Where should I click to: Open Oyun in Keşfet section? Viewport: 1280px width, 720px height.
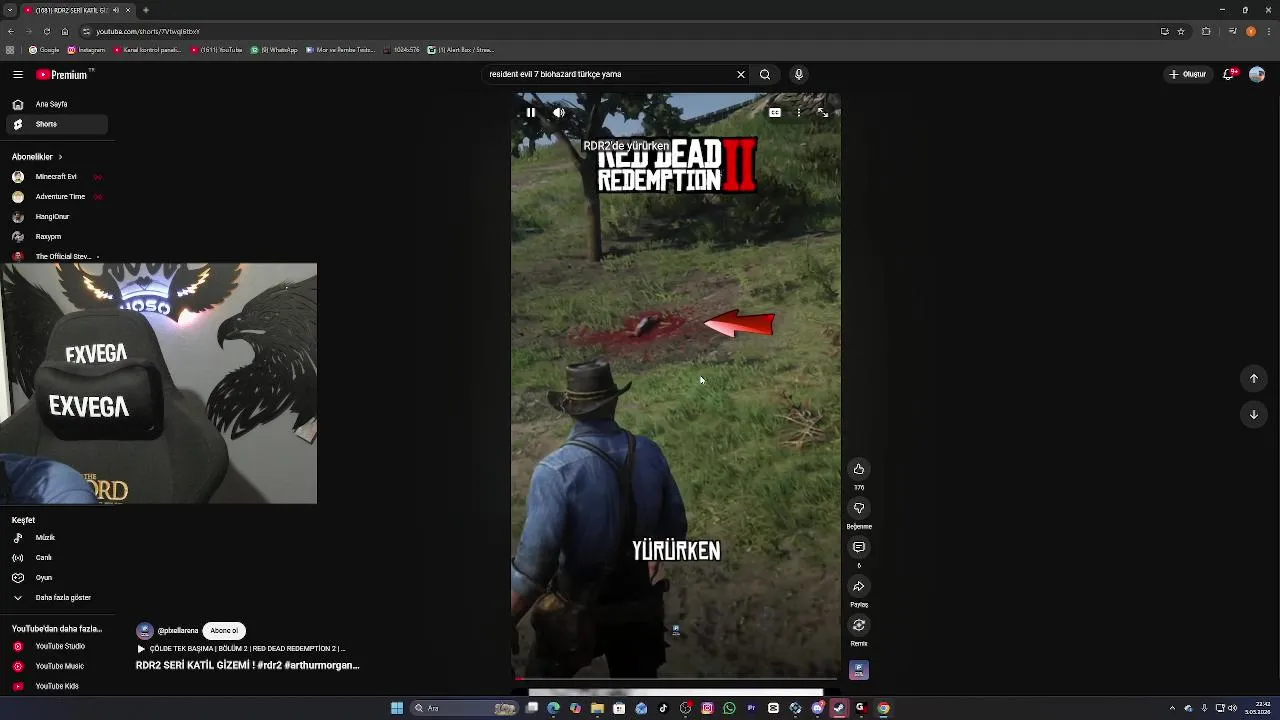pos(55,578)
